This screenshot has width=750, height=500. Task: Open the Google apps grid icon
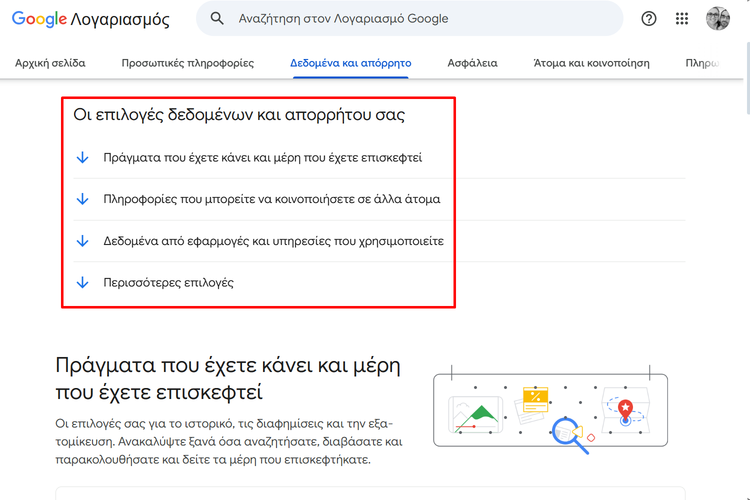coord(682,19)
